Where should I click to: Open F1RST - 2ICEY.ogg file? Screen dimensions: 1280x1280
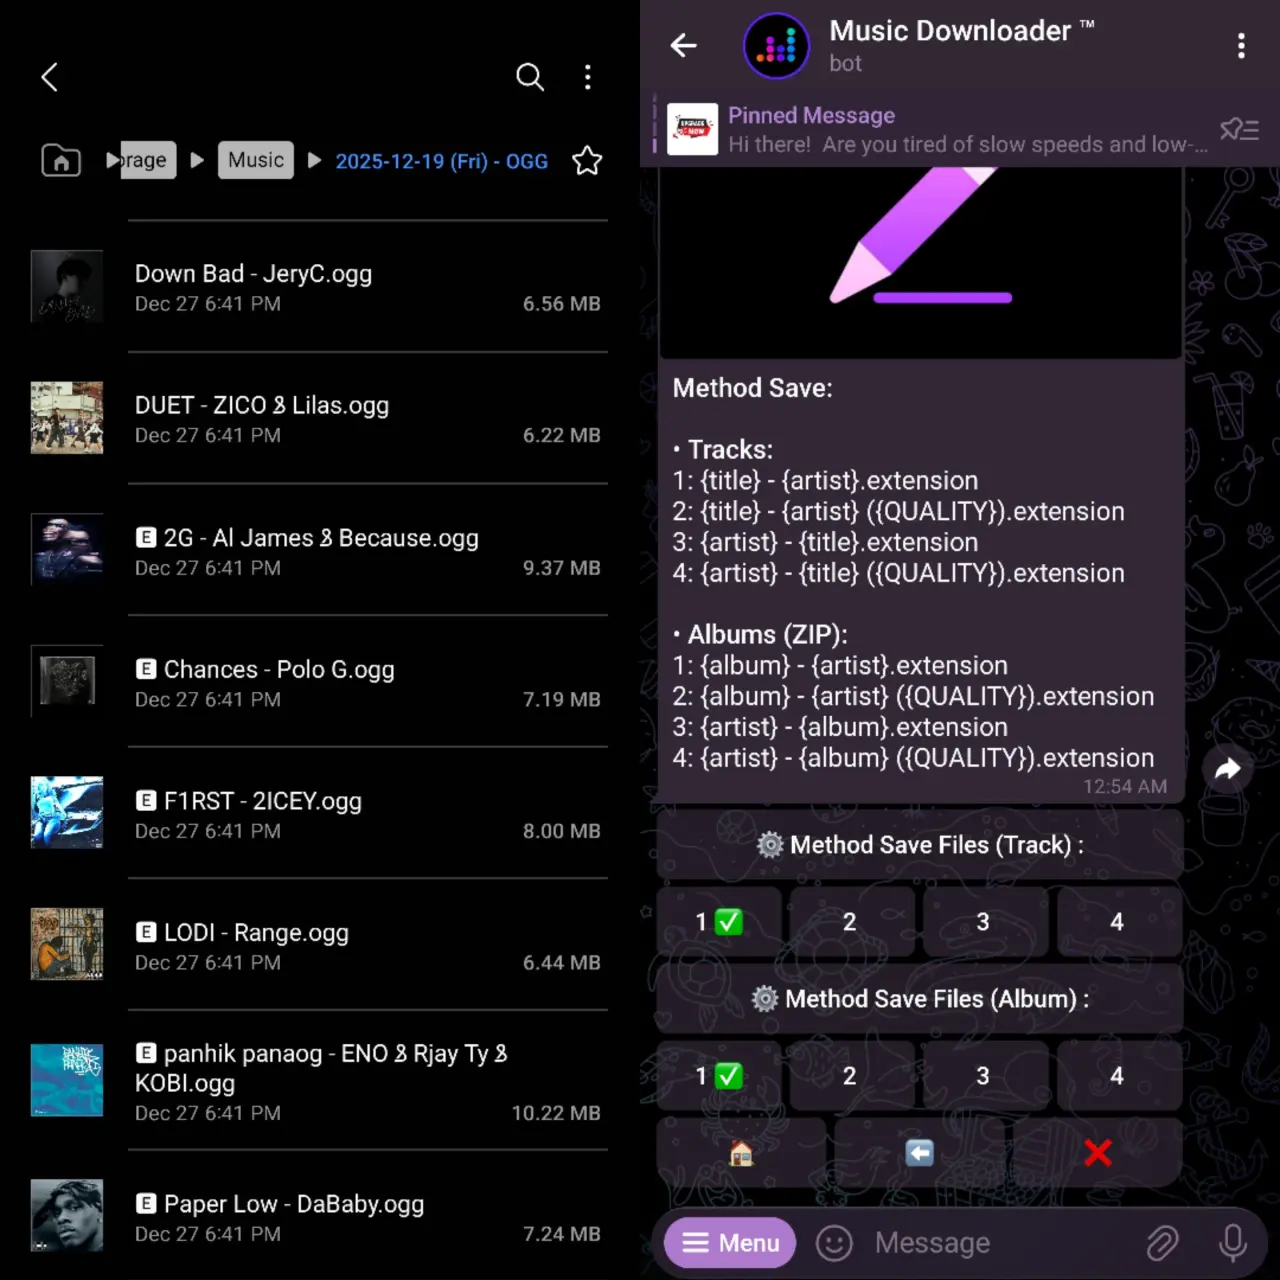[318, 815]
